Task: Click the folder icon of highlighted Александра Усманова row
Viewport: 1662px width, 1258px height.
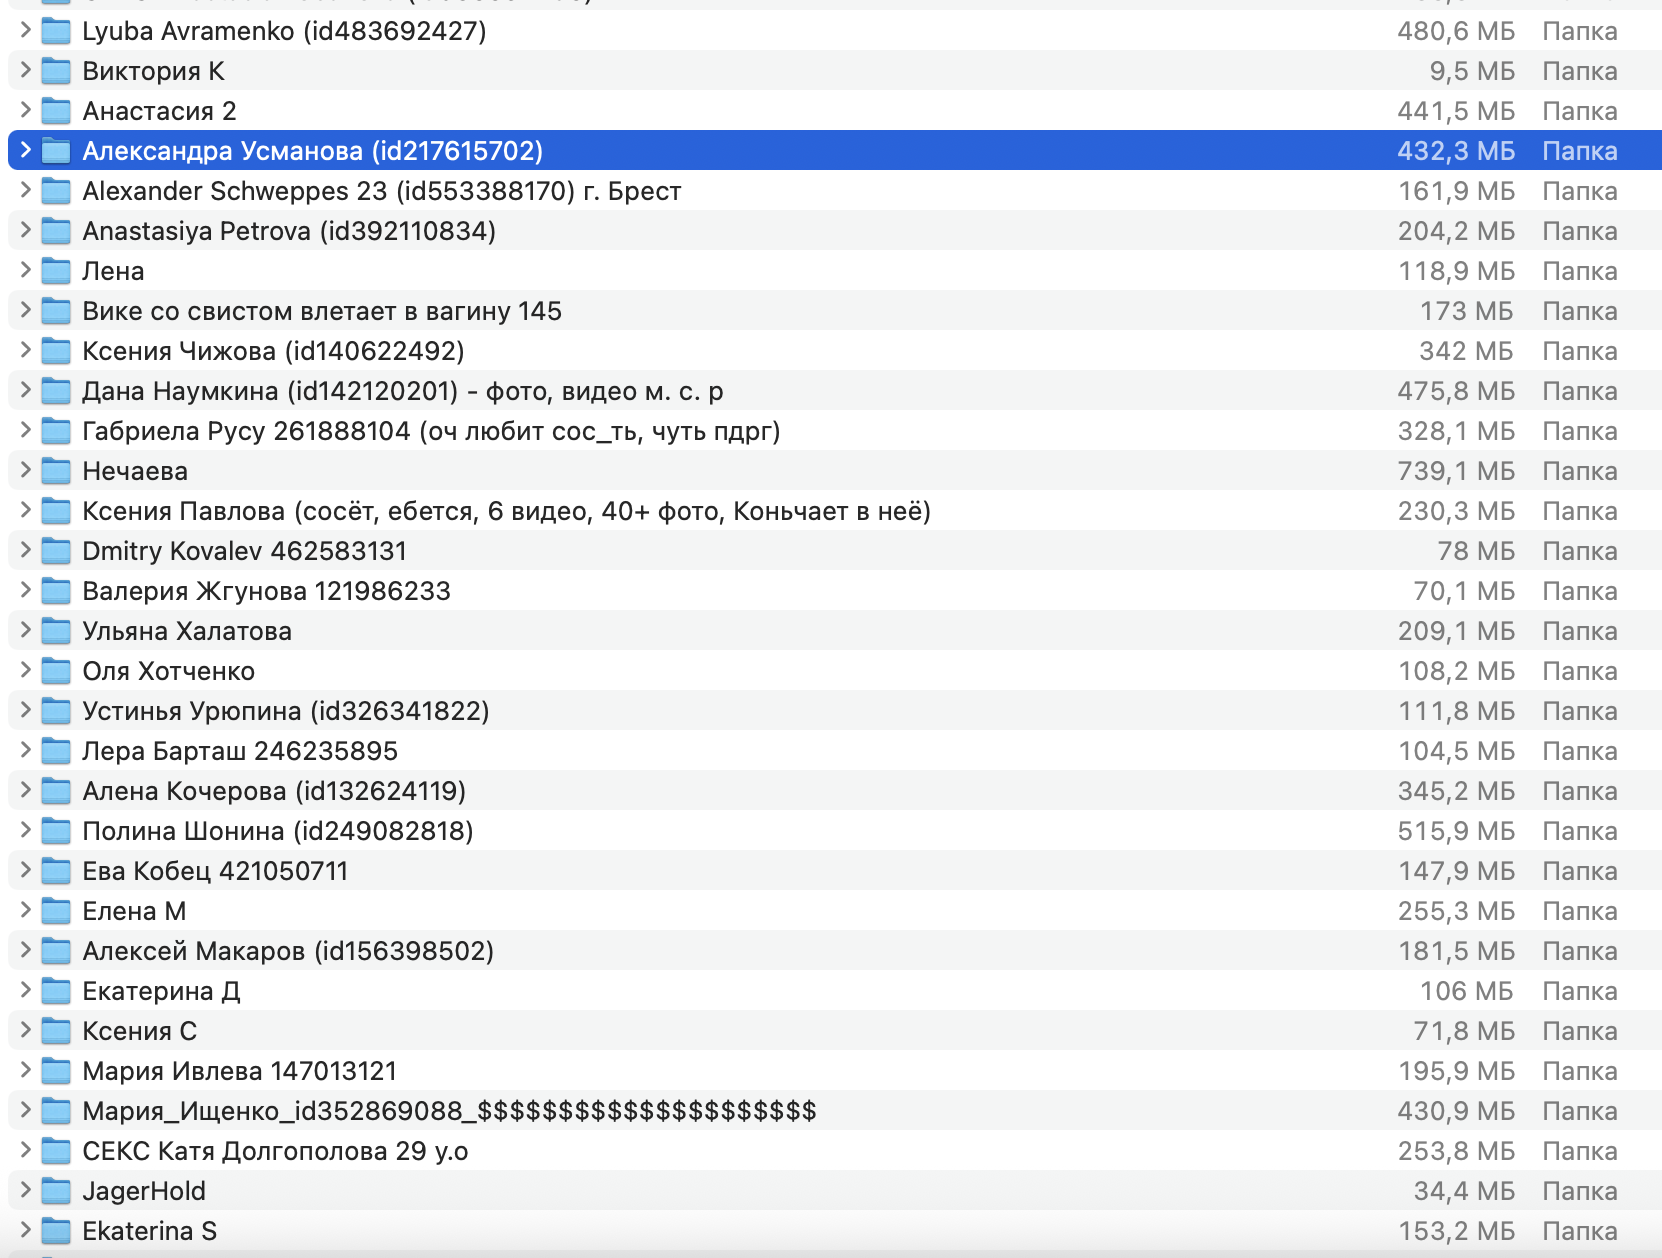Action: click(56, 151)
